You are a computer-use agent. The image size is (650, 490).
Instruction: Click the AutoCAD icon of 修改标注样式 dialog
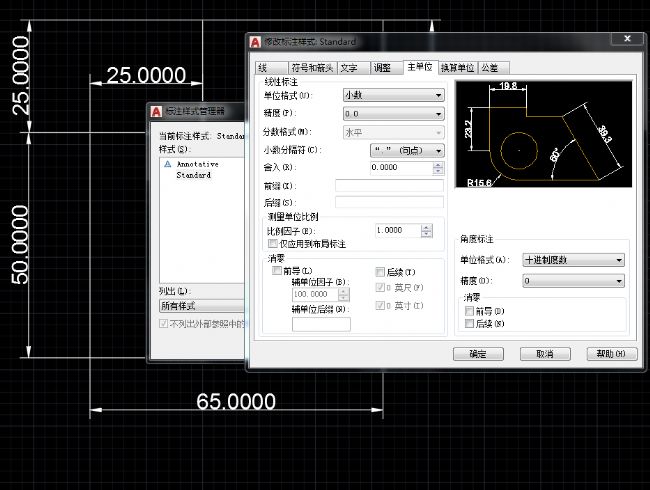click(x=255, y=42)
